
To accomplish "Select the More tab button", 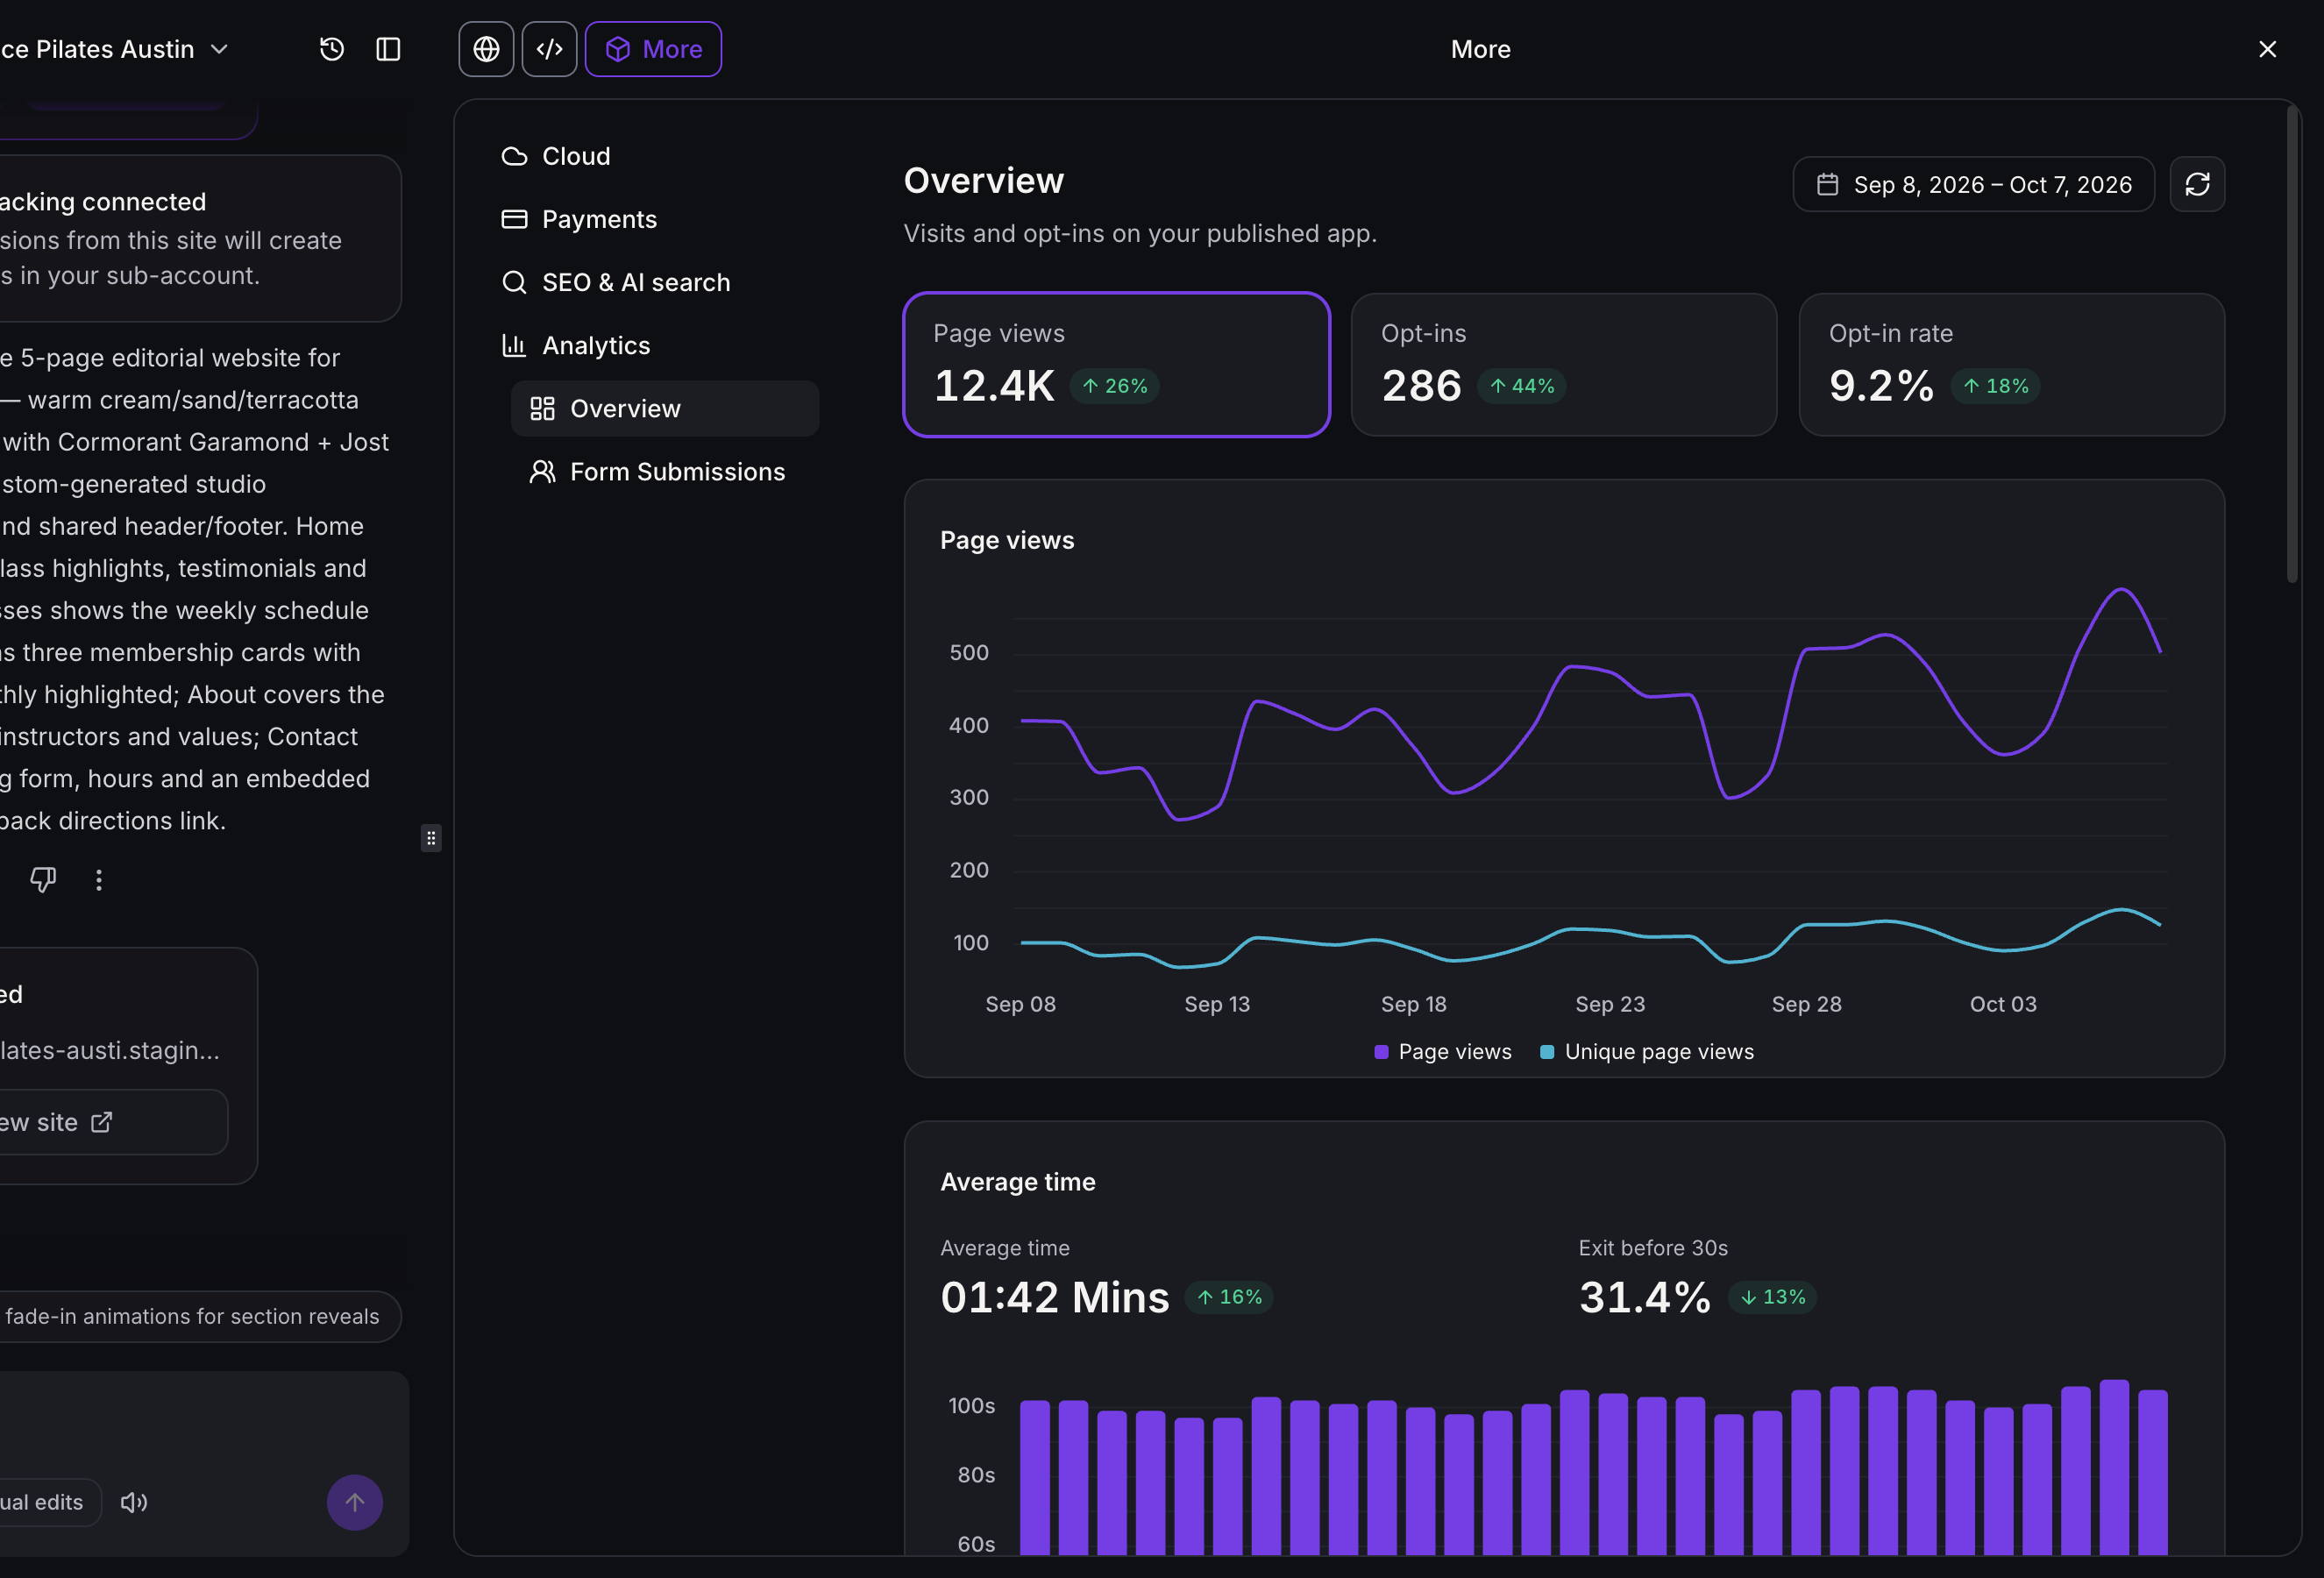I will pos(653,49).
